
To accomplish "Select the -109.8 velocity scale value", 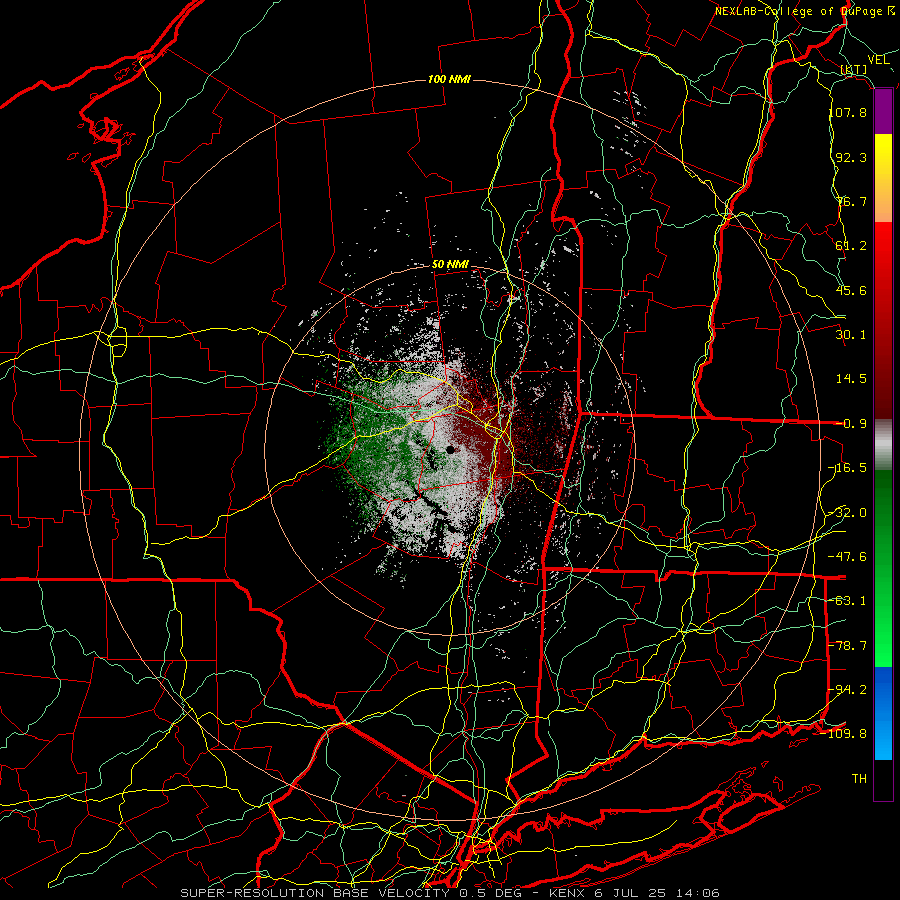I will click(x=844, y=734).
